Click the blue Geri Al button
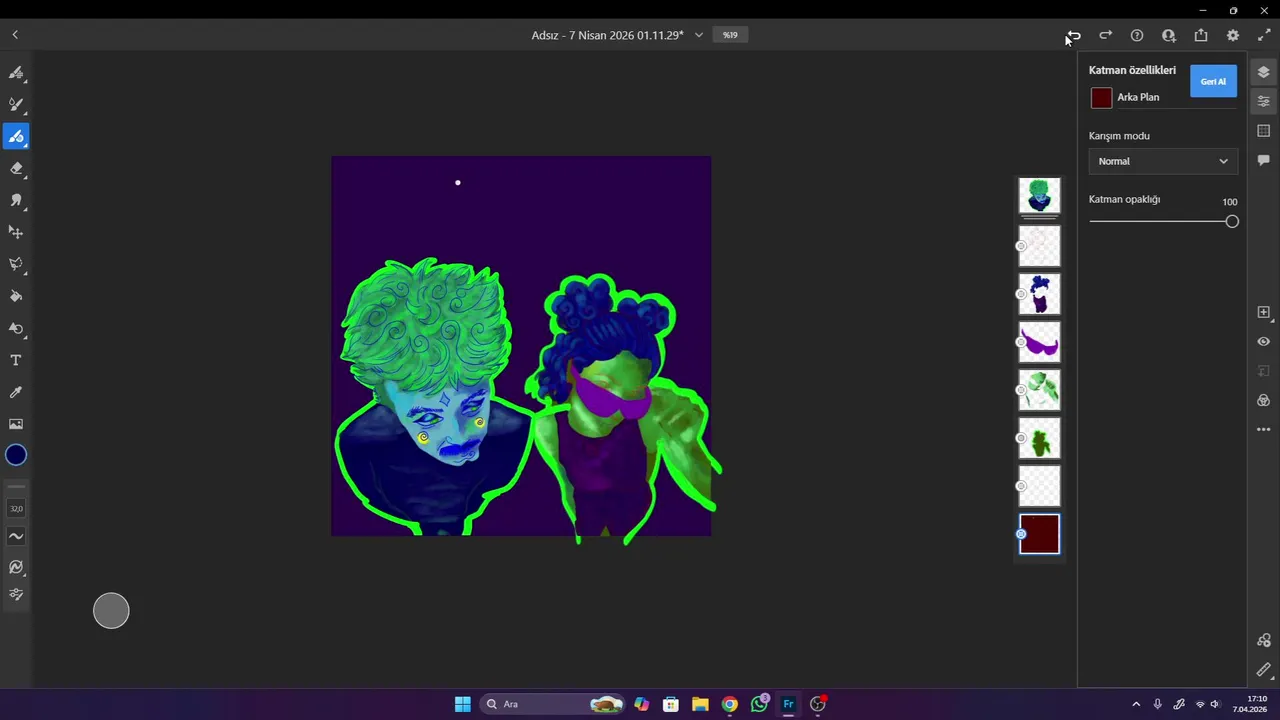Viewport: 1280px width, 720px height. click(x=1213, y=81)
